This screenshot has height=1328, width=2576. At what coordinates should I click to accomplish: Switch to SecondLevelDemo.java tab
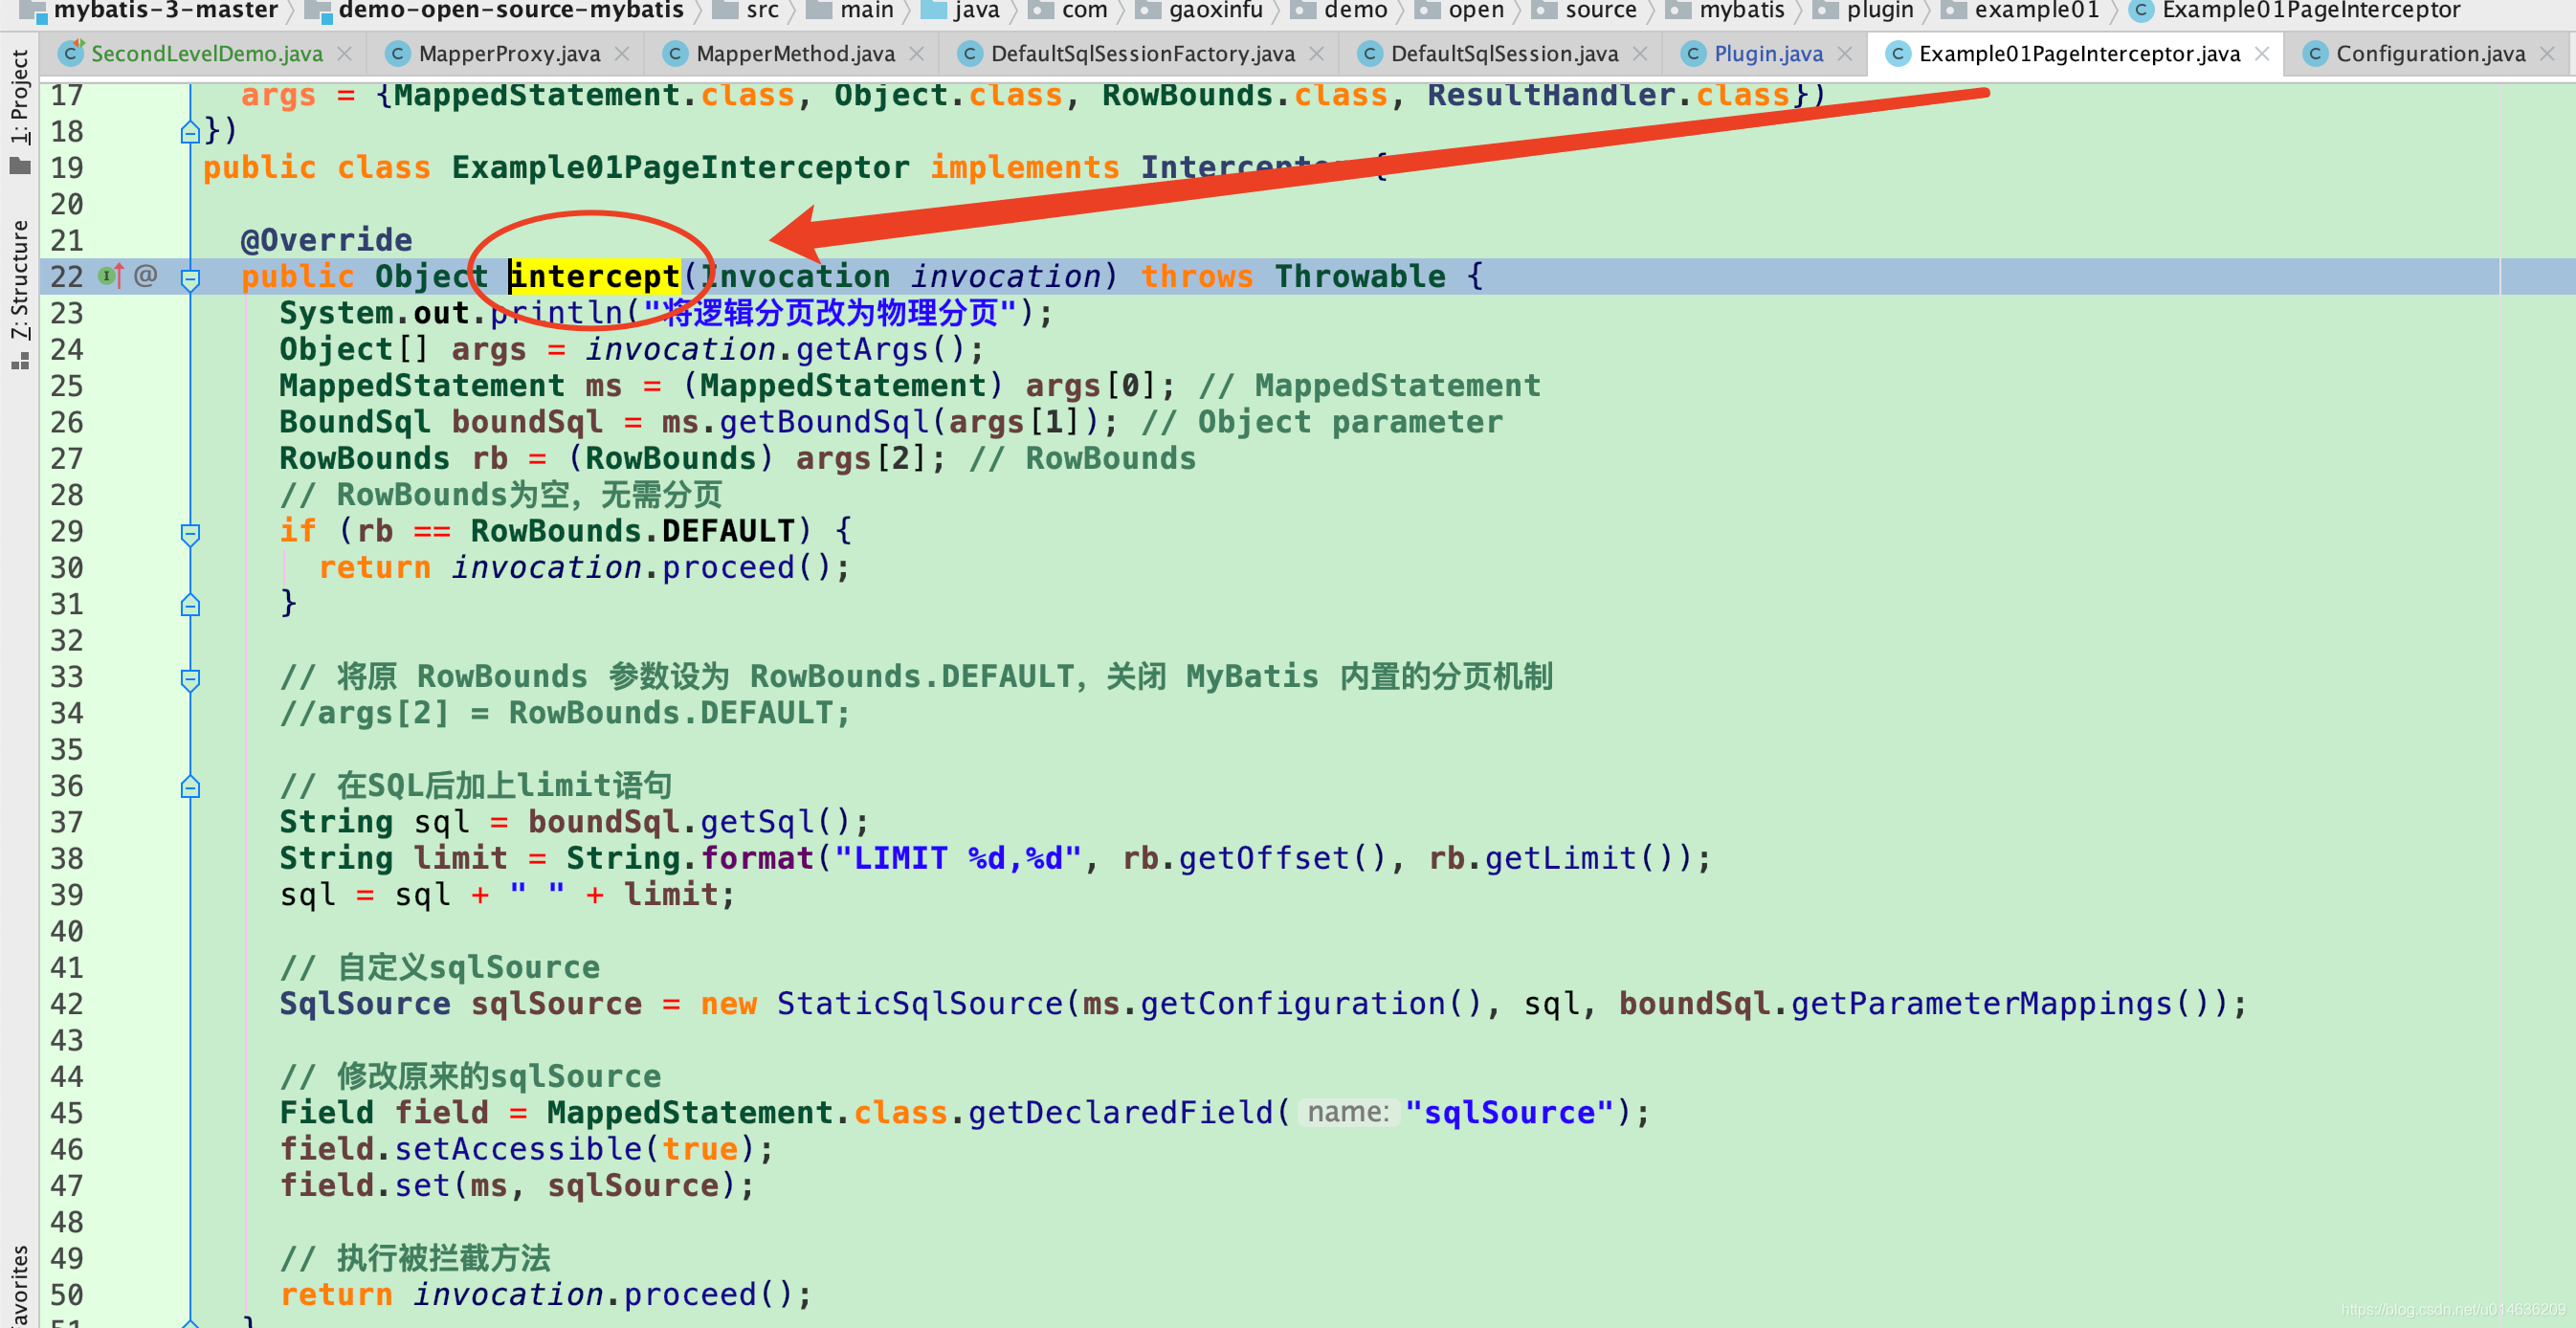click(206, 53)
